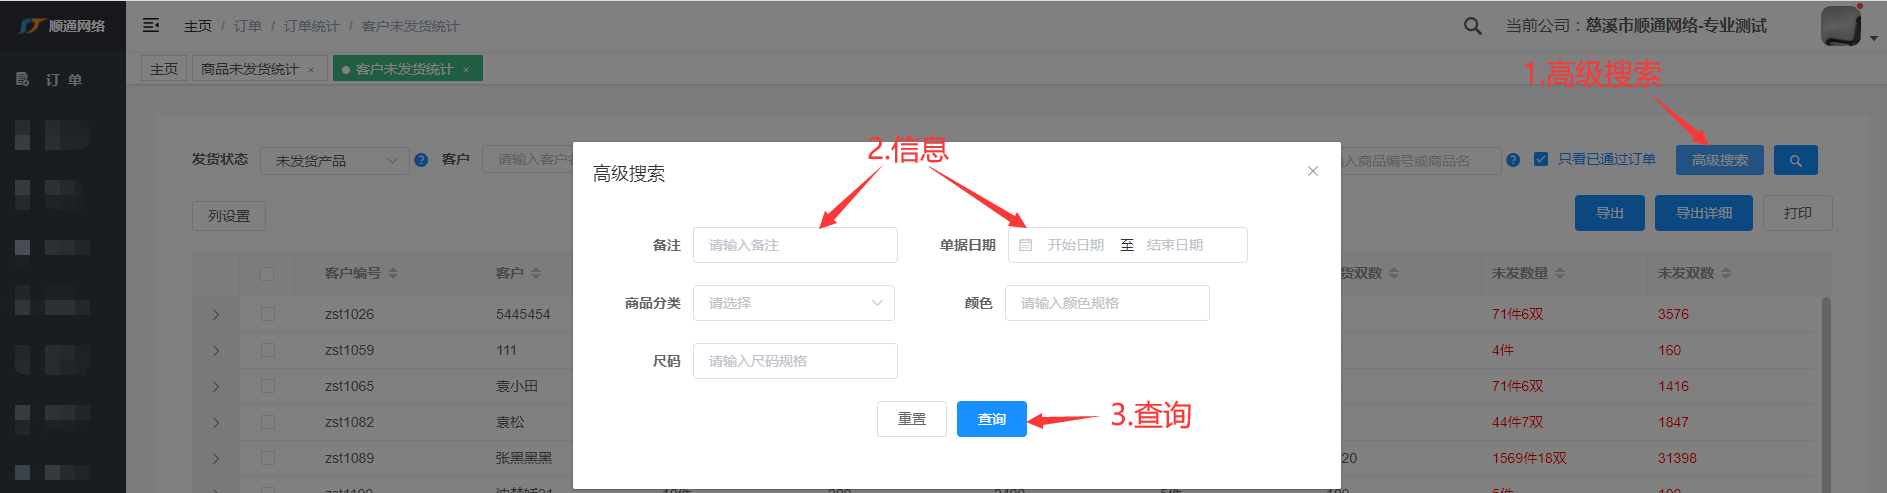Click the calendar icon in 单据日期 field

coord(1026,245)
